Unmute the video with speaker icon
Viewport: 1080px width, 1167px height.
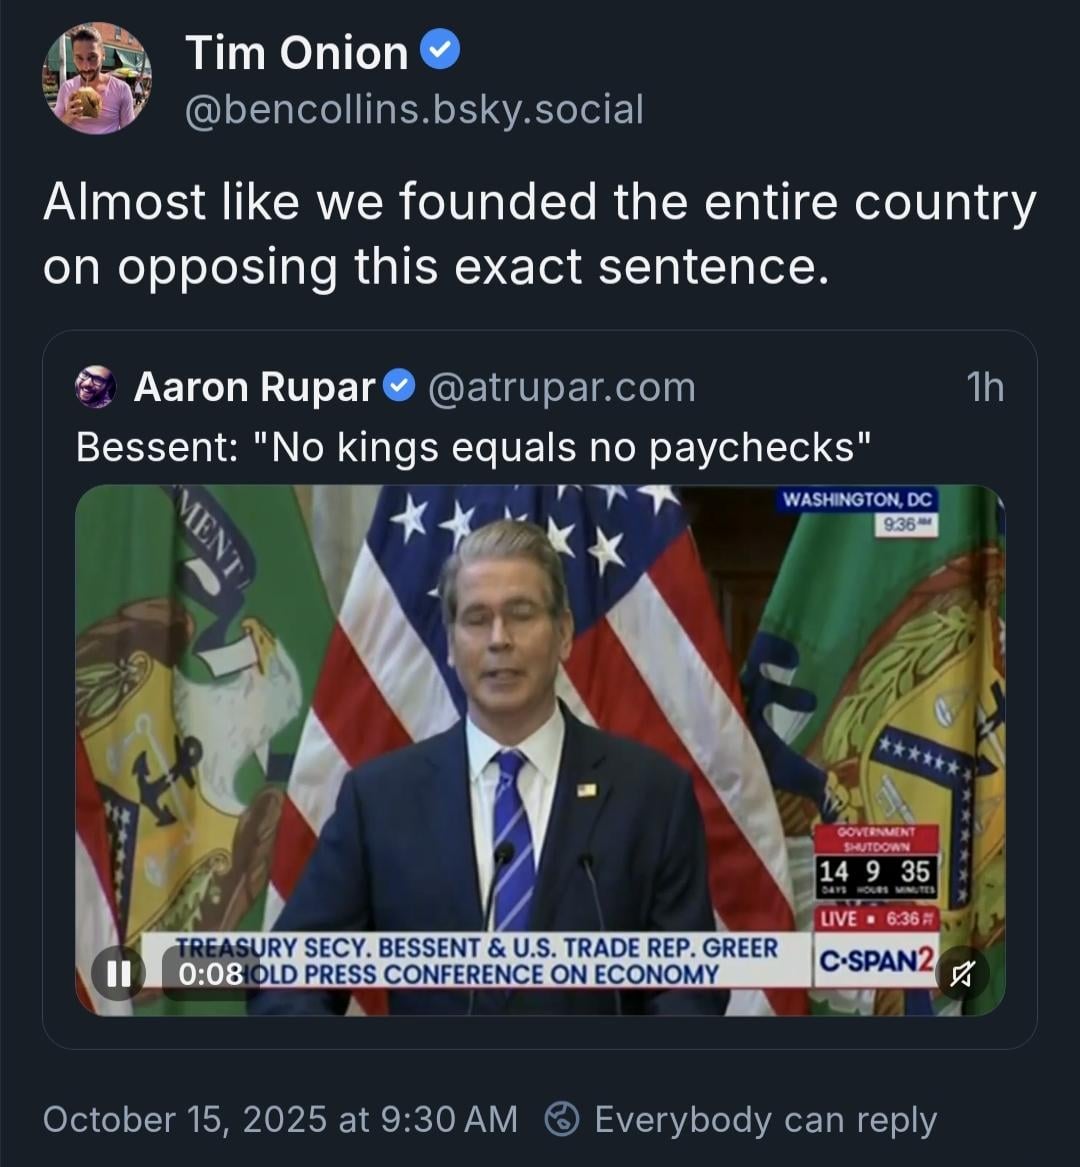click(962, 972)
